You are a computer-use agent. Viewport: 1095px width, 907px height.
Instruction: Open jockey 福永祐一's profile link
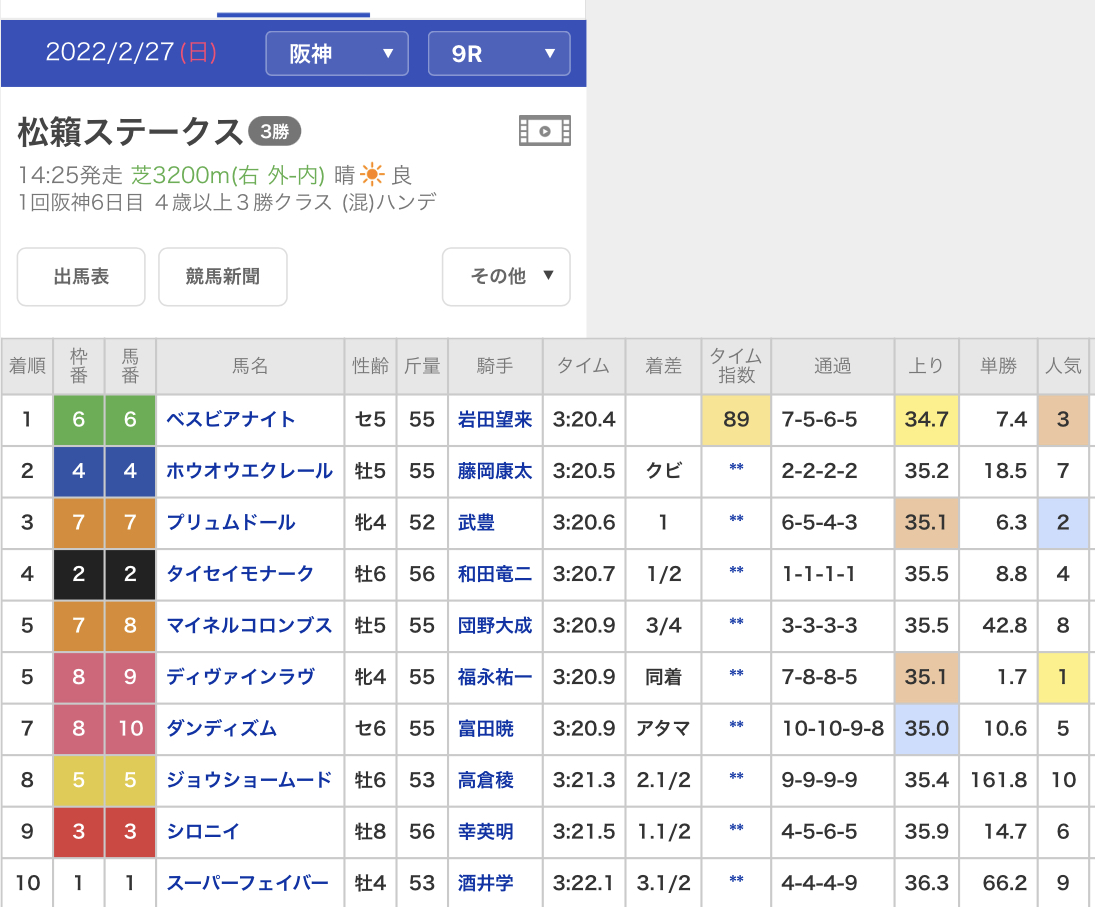(495, 678)
